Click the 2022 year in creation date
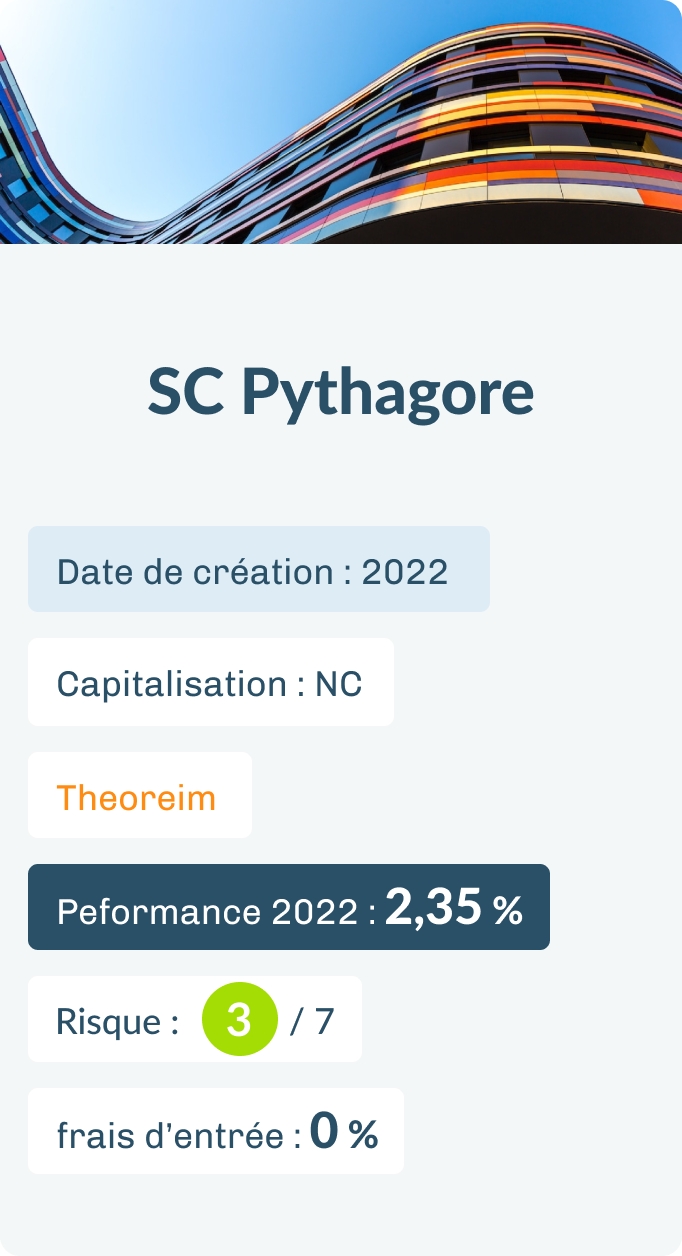 click(x=404, y=572)
